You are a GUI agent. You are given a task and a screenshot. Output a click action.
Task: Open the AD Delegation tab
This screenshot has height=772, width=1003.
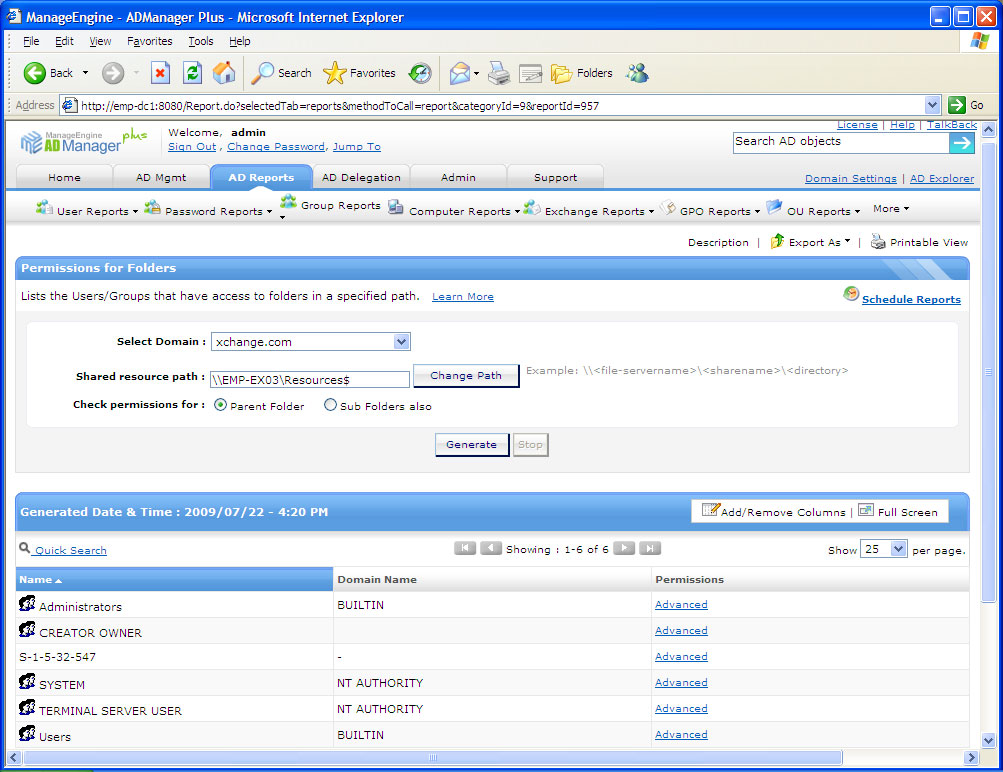(x=361, y=177)
